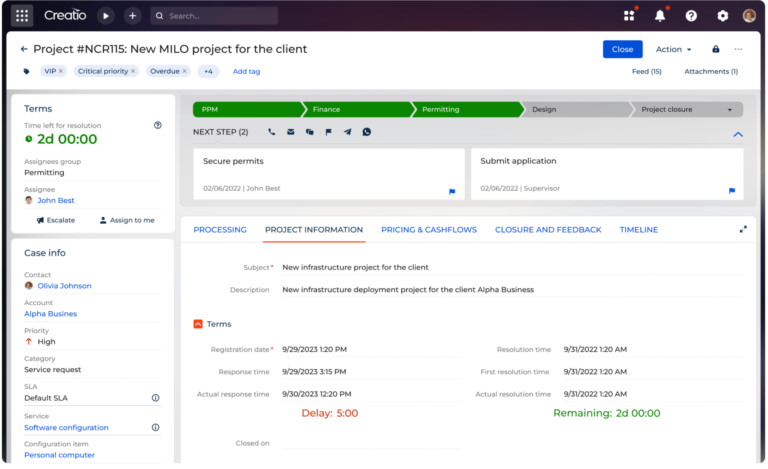Open system settings gear
Viewport: 768px width, 469px height.
pos(722,16)
